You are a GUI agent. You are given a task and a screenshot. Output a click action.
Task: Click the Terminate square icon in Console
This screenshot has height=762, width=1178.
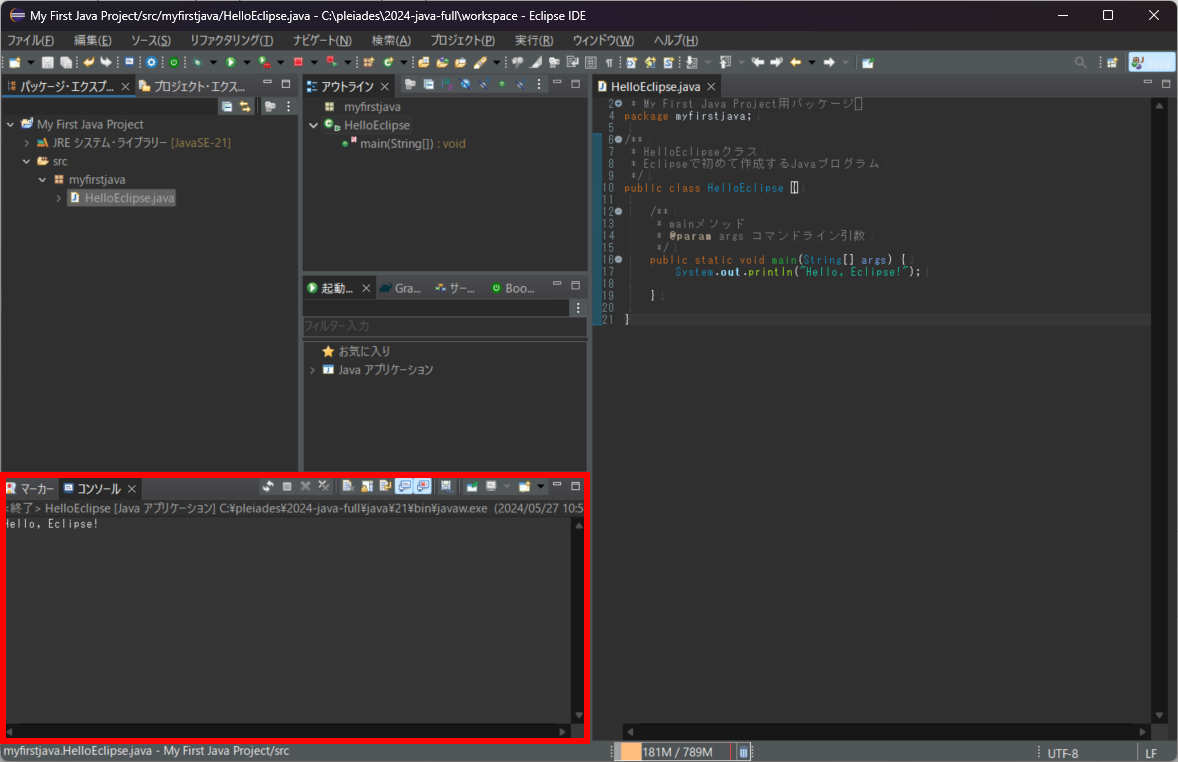tap(287, 486)
